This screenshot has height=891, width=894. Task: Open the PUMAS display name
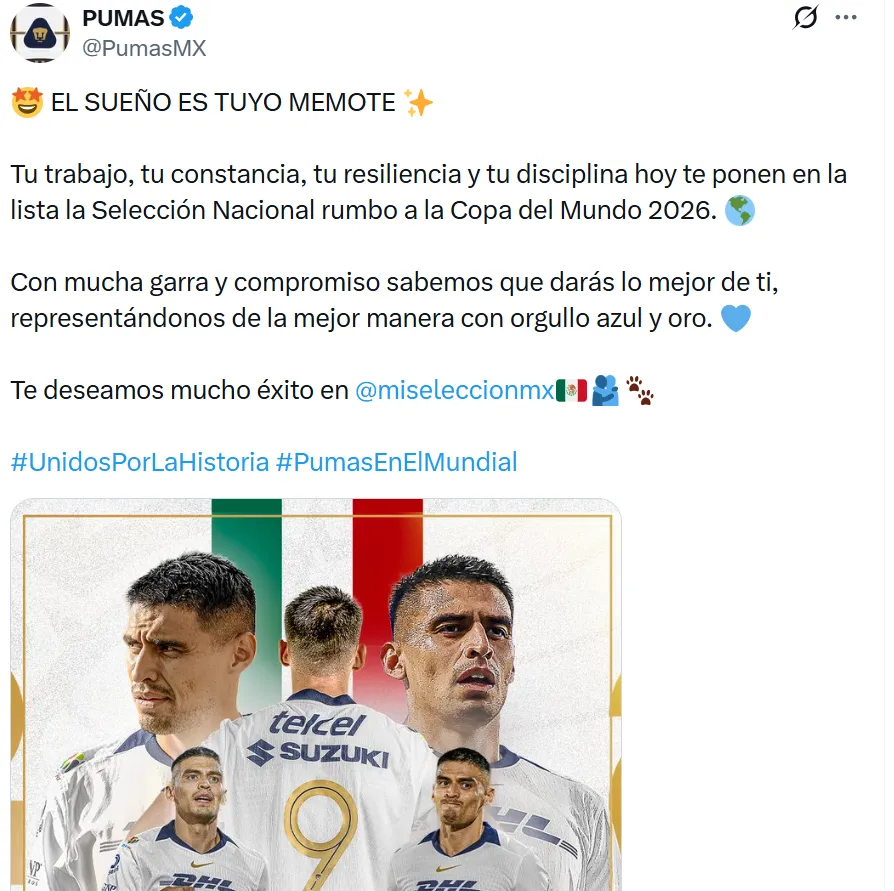tap(123, 18)
